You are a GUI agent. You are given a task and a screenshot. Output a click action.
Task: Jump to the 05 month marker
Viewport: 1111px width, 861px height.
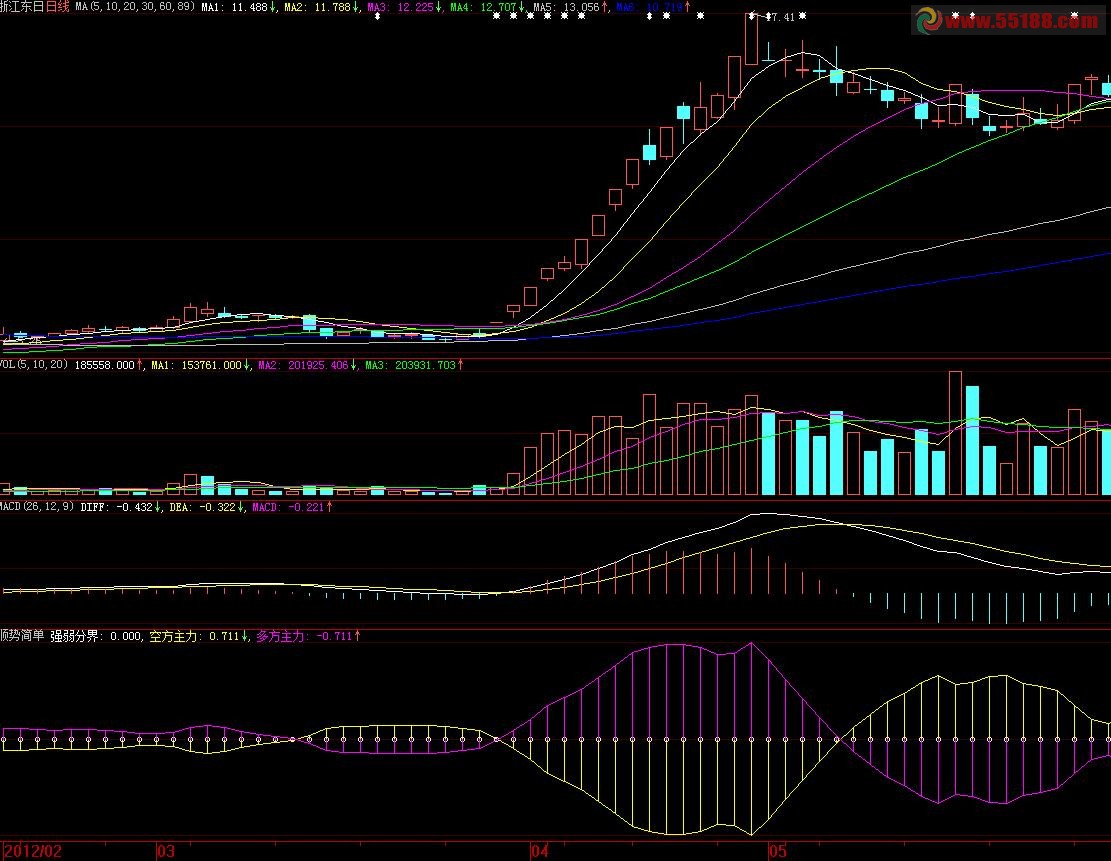(x=777, y=851)
